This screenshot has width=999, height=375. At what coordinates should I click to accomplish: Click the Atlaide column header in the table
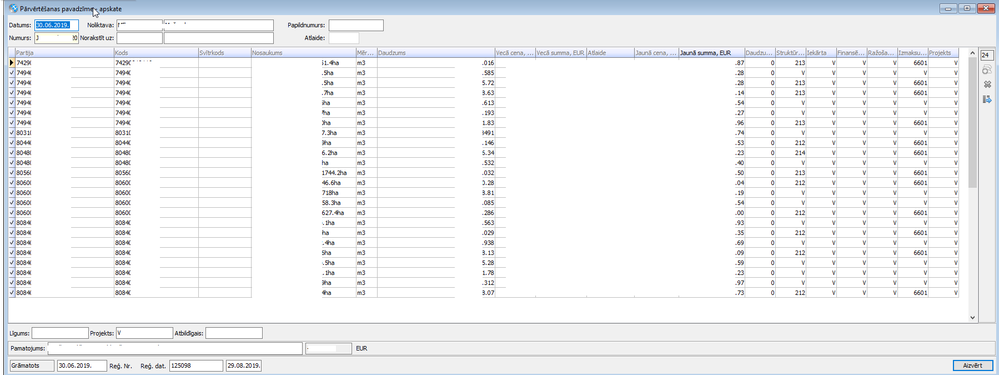tap(610, 53)
